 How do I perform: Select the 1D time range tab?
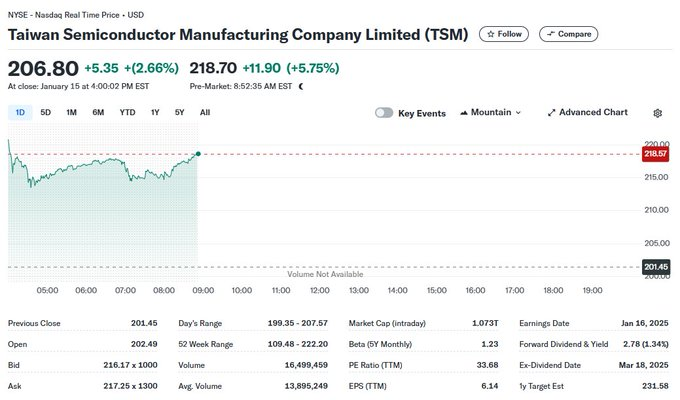pos(20,113)
